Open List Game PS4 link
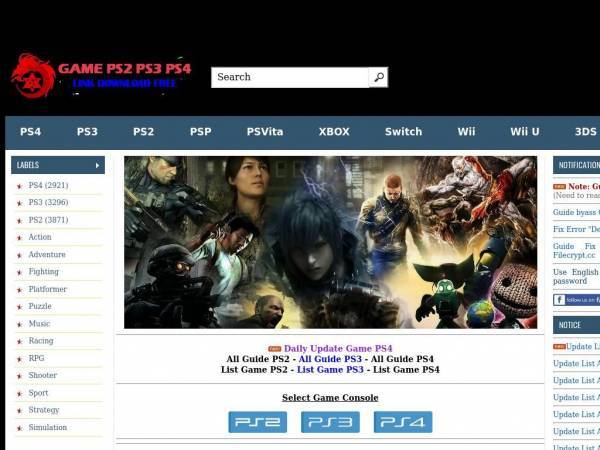This screenshot has height=450, width=600. click(406, 370)
